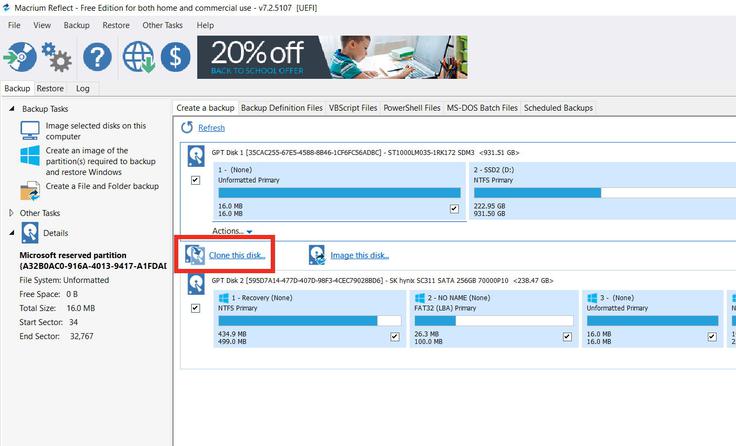Click the Image this disk link

360,255
